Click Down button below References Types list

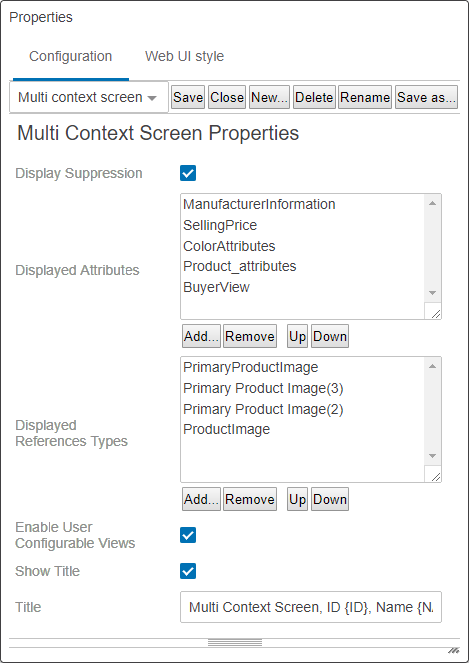(x=330, y=499)
